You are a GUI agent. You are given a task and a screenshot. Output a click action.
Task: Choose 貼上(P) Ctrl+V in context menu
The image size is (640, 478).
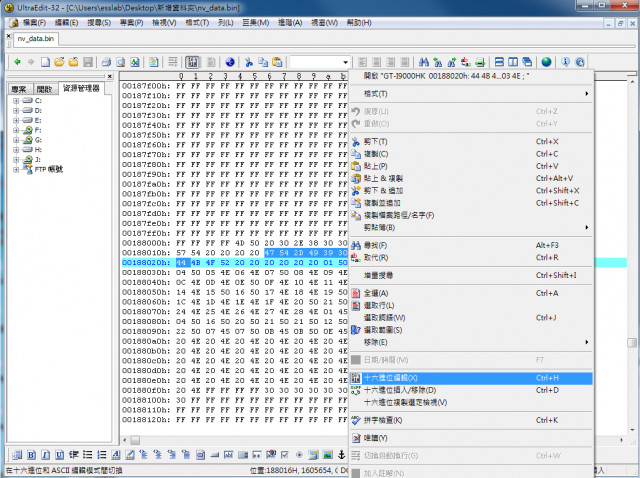471,166
